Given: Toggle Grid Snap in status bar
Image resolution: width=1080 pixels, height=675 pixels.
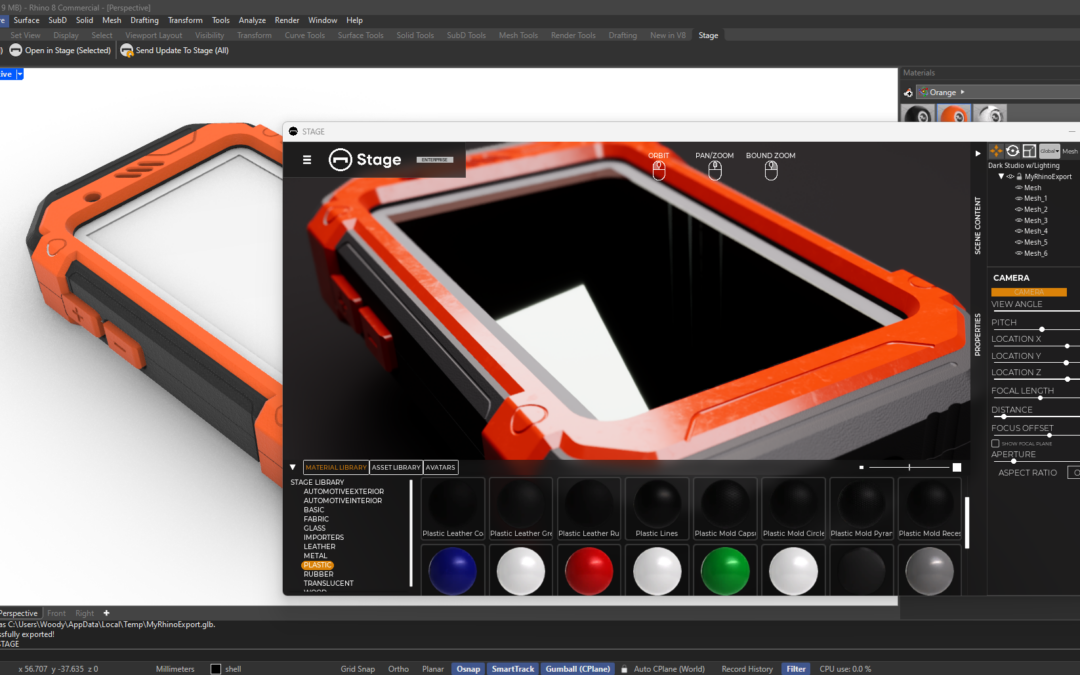Looking at the screenshot, I should click(x=357, y=669).
